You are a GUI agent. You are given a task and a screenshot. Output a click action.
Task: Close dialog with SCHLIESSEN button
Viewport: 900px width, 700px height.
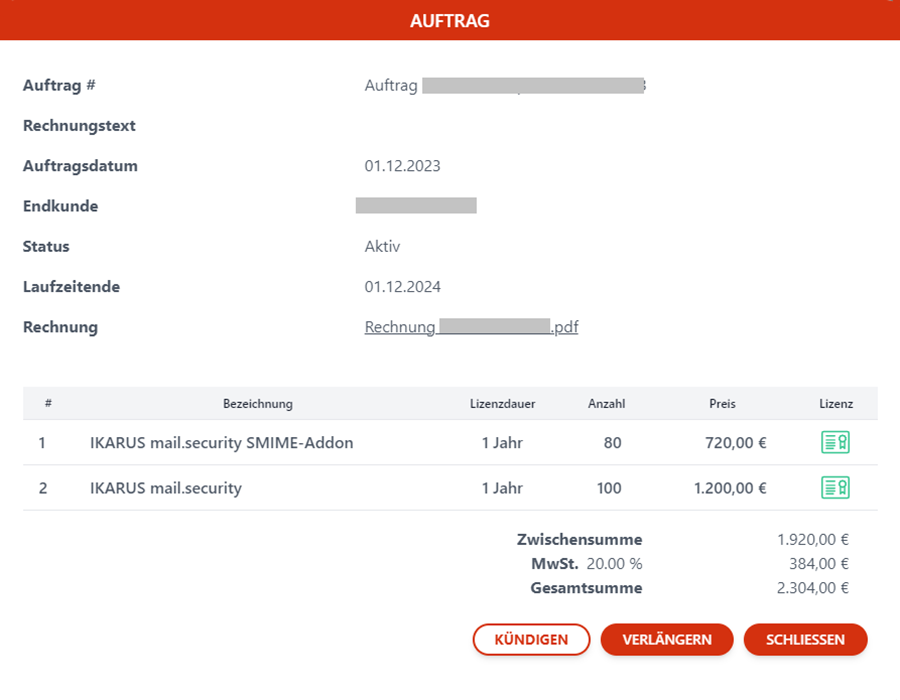click(805, 639)
